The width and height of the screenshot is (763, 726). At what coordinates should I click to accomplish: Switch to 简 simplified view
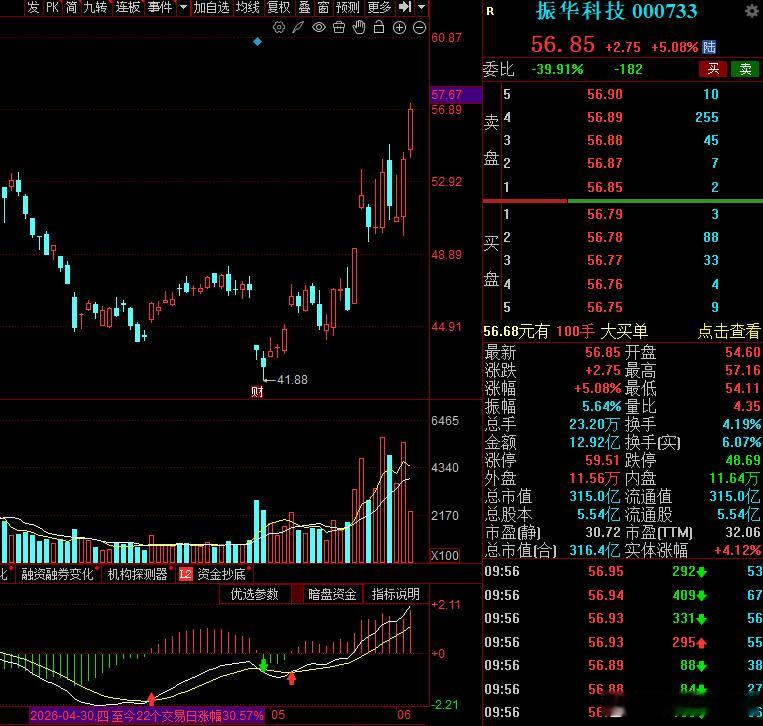coord(71,7)
